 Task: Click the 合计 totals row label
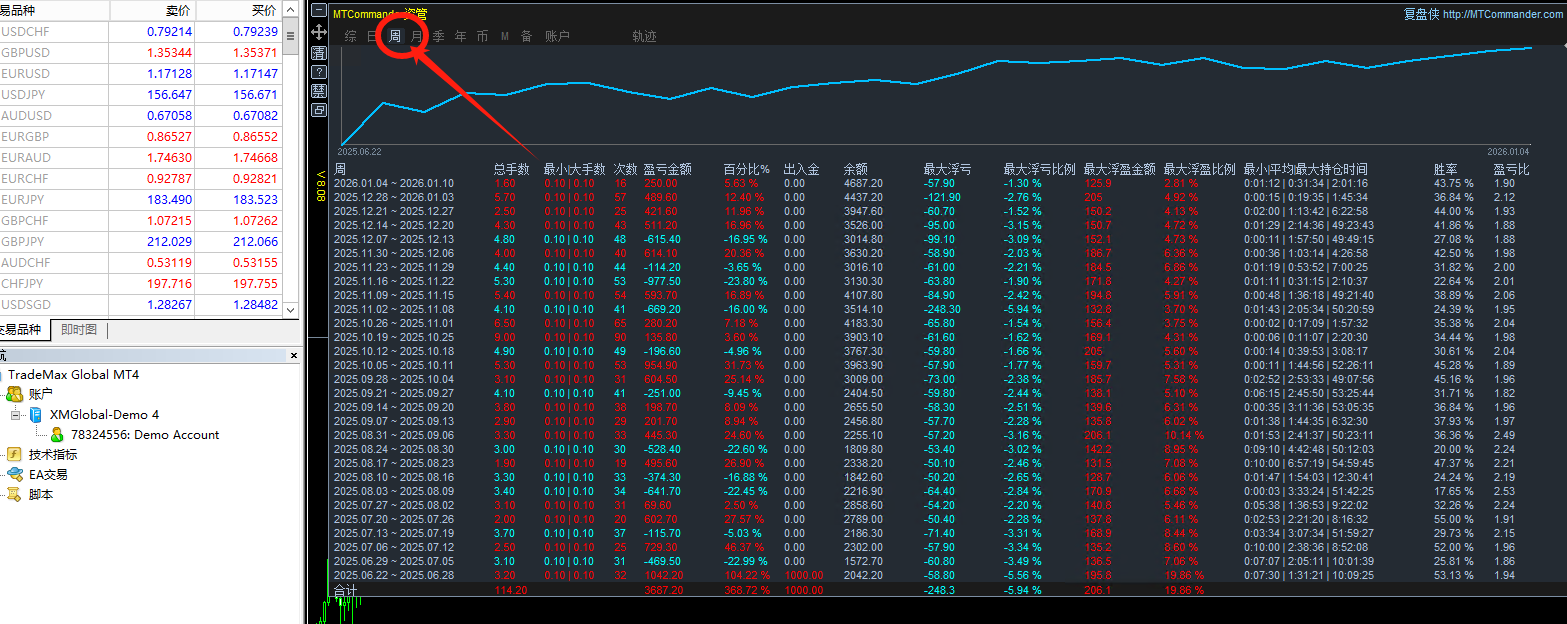click(x=345, y=590)
